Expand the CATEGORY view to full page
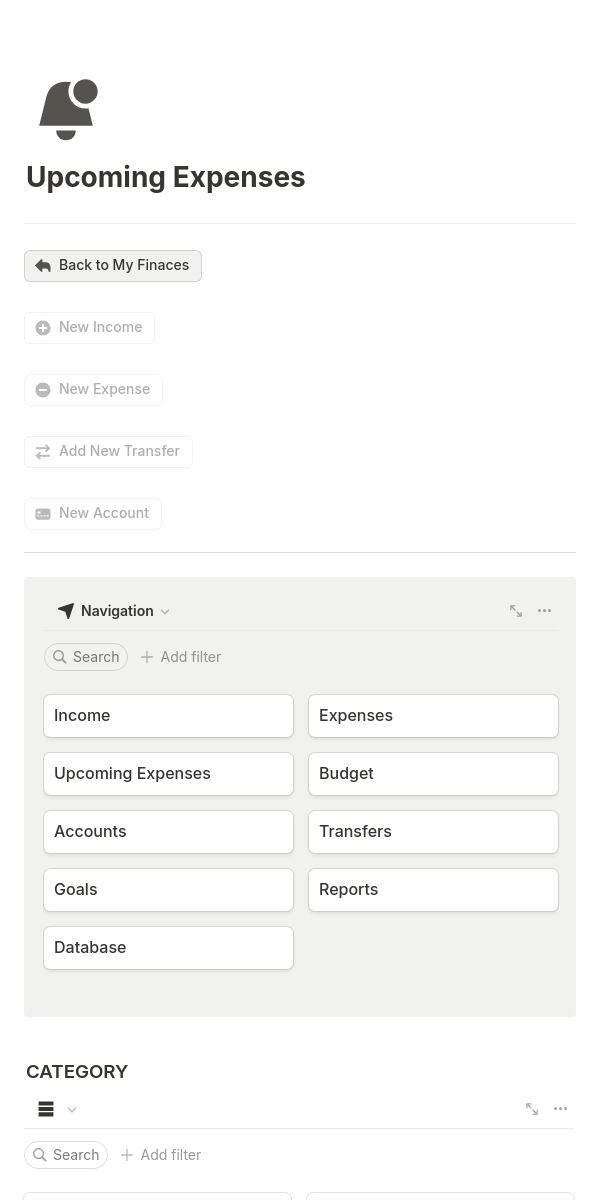The height and width of the screenshot is (1200, 600). coord(532,1109)
